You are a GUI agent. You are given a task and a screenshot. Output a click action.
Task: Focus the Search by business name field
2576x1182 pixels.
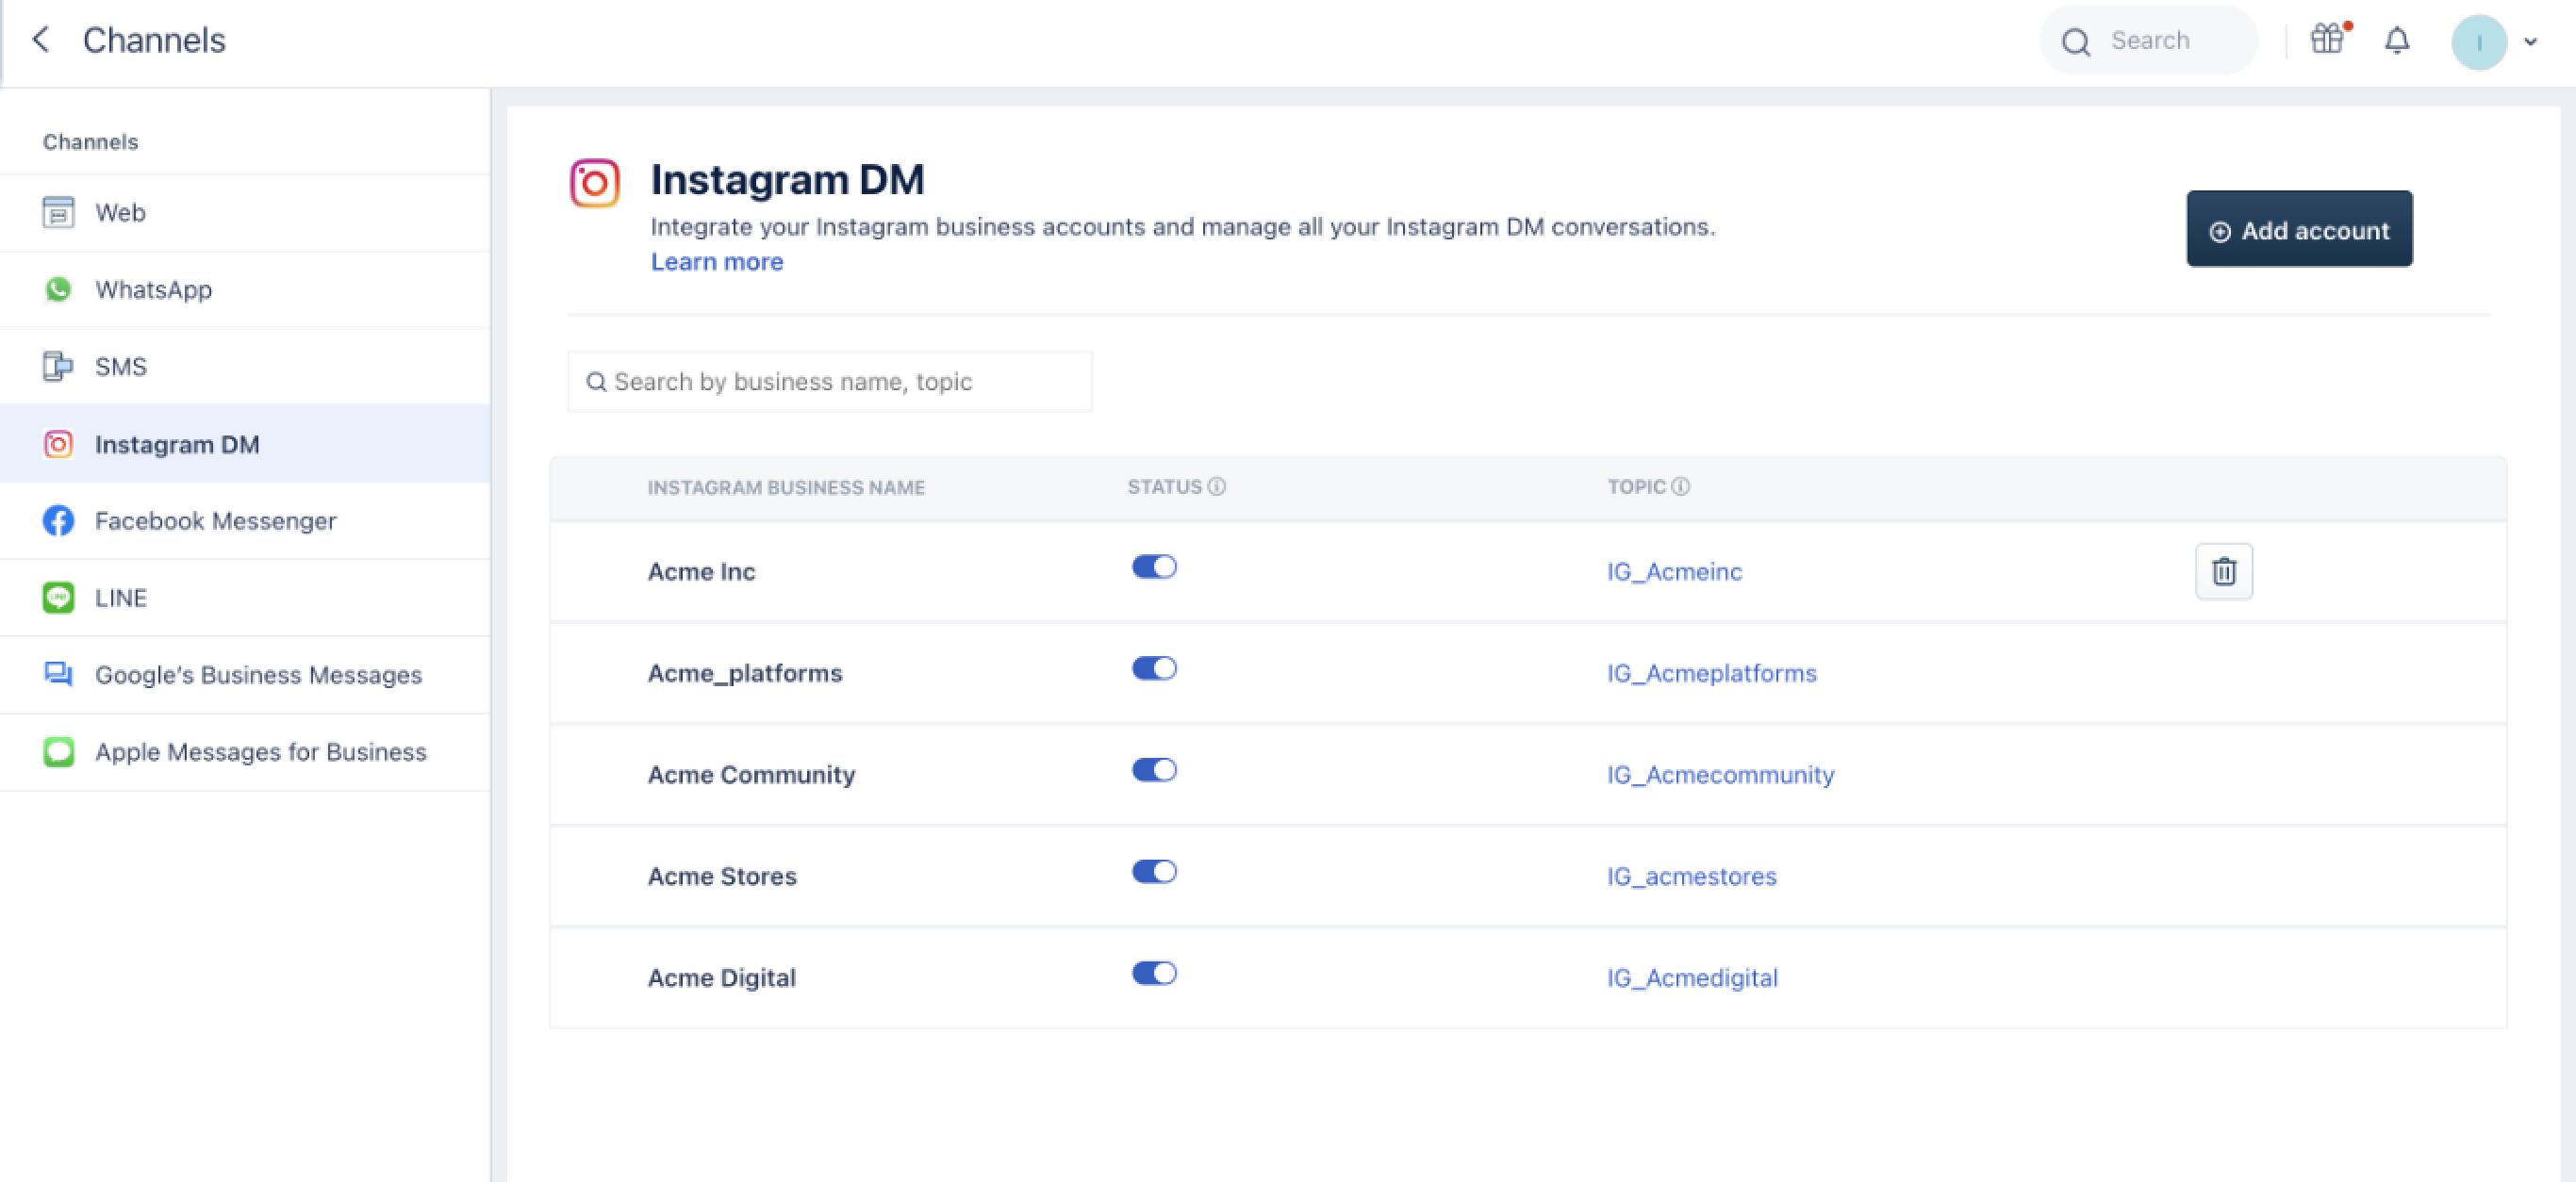point(830,381)
